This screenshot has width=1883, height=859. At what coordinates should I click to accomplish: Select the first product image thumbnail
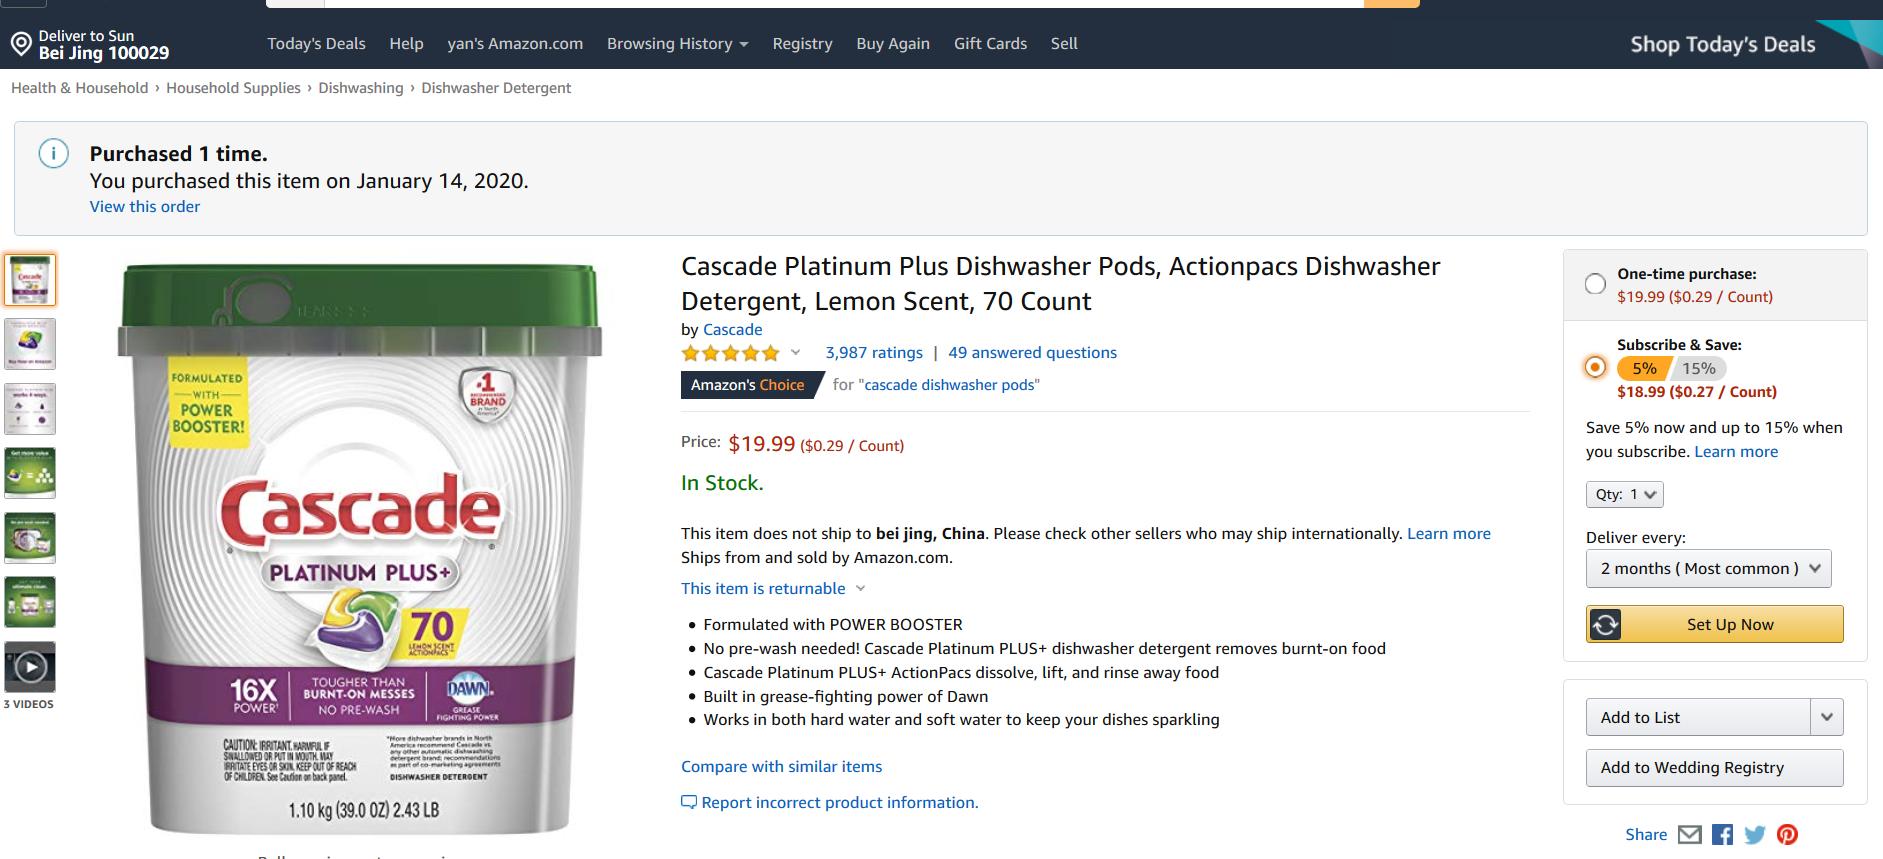tap(30, 280)
